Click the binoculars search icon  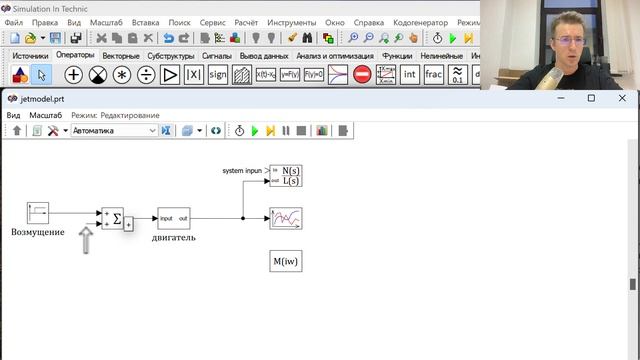coord(307,38)
